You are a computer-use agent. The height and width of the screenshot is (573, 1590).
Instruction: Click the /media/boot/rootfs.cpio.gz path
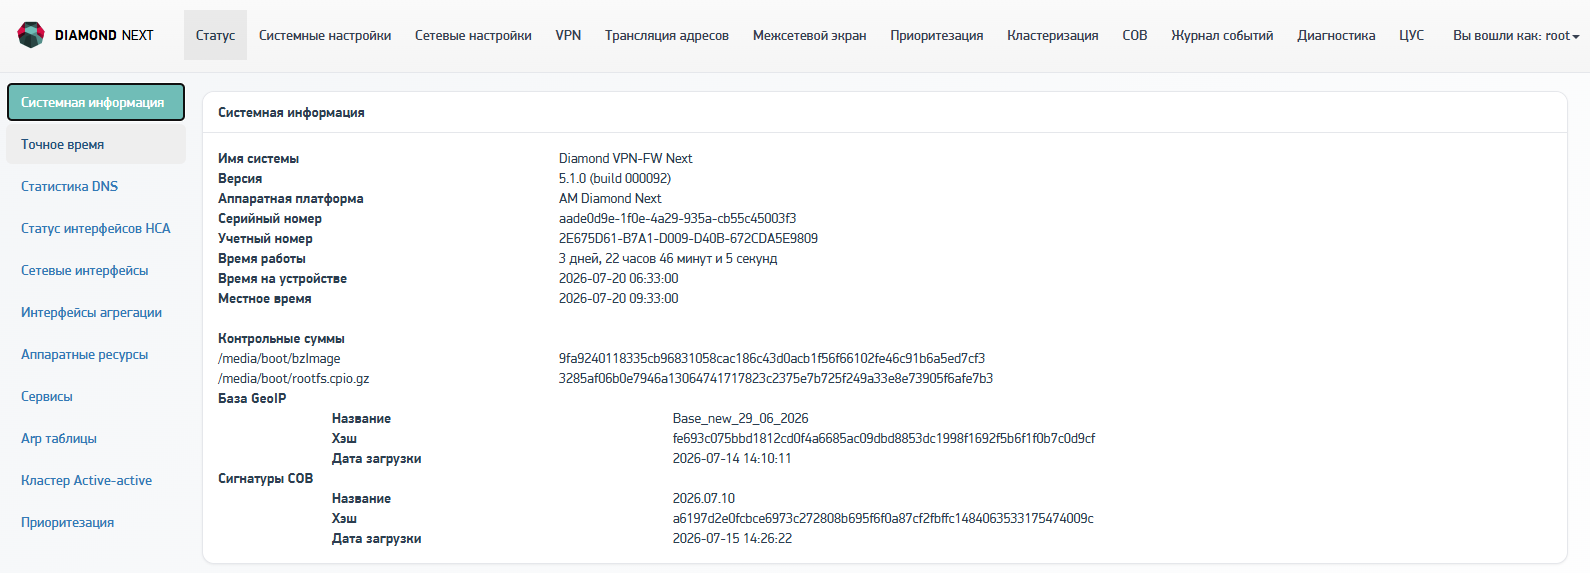click(x=294, y=378)
